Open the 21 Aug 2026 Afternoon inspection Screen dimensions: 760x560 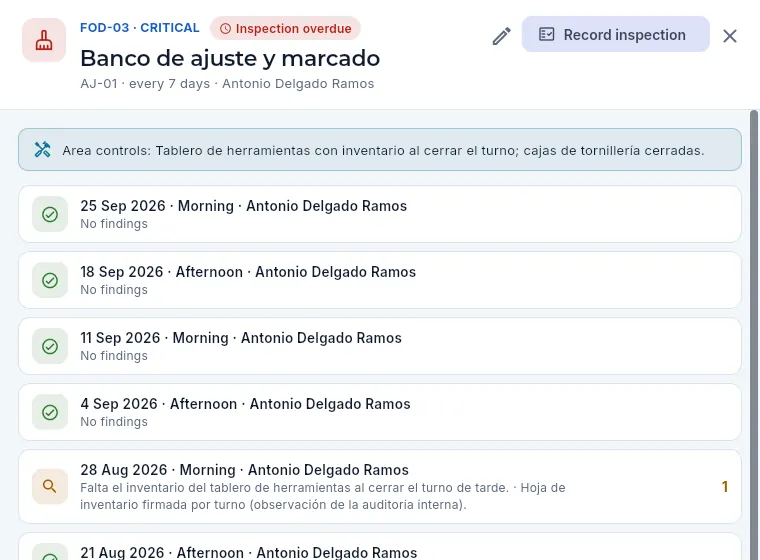(x=380, y=547)
